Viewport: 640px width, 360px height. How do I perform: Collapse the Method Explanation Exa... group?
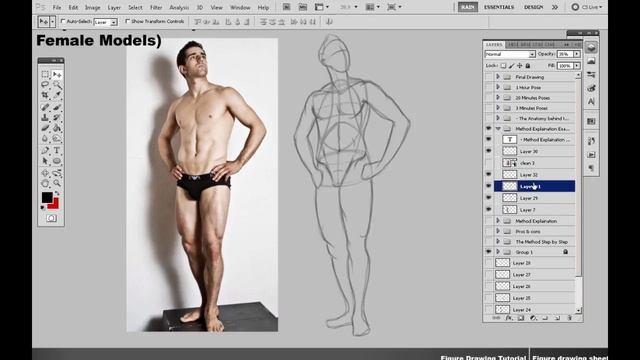coord(498,129)
